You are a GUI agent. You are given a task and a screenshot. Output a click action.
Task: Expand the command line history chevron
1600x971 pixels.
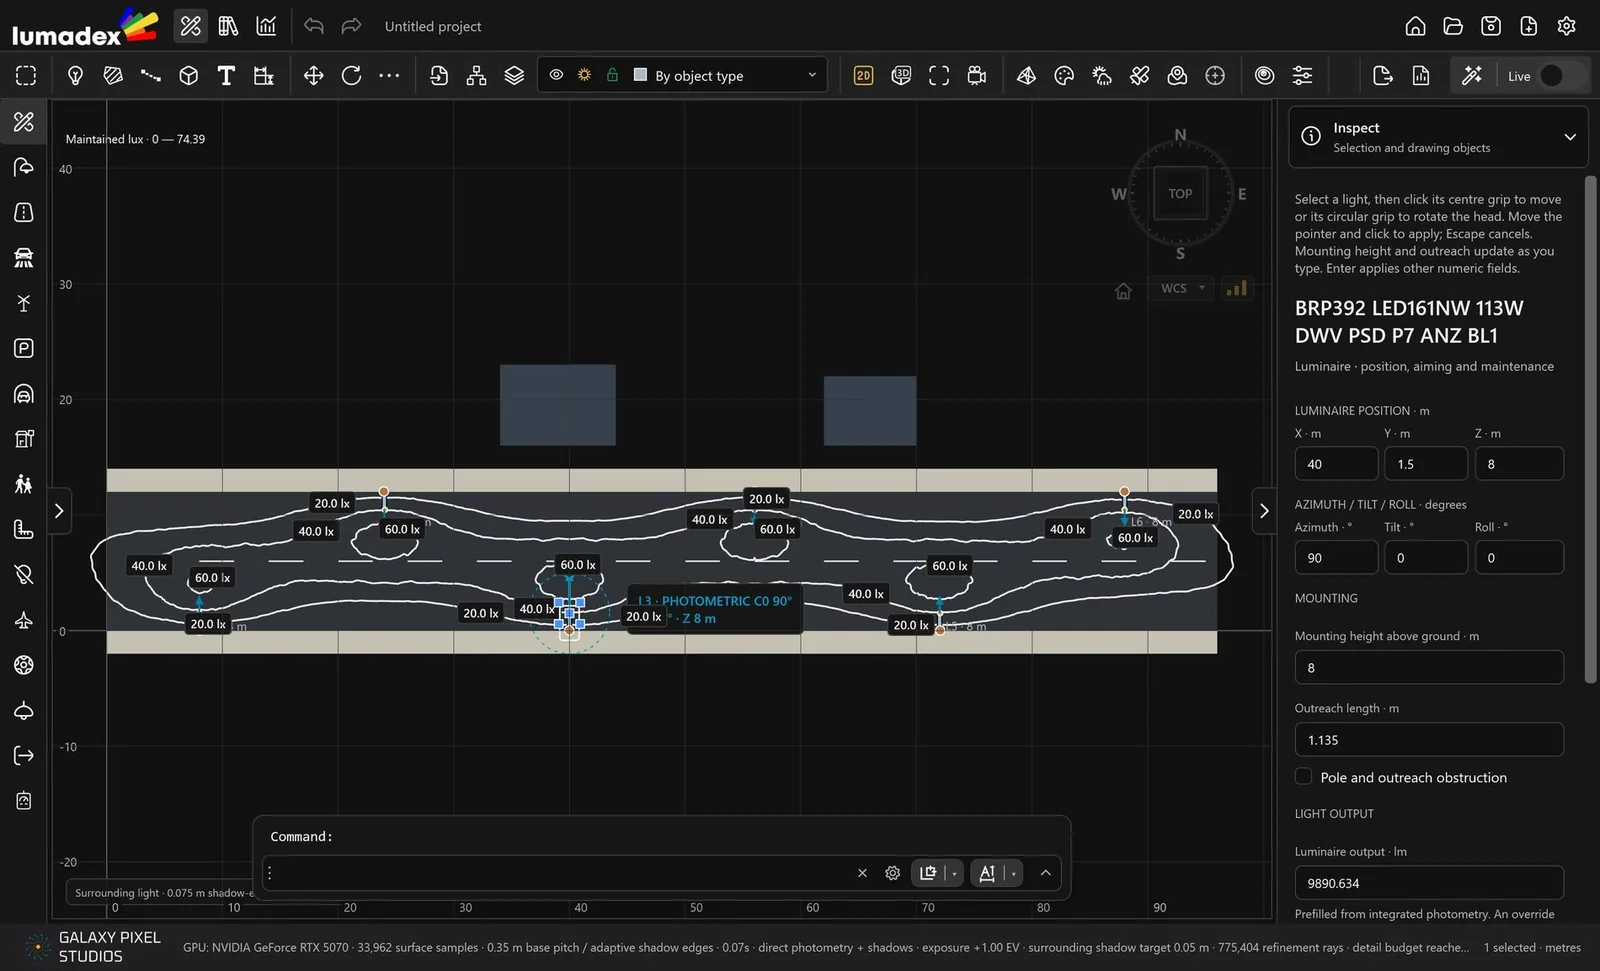(x=1045, y=873)
